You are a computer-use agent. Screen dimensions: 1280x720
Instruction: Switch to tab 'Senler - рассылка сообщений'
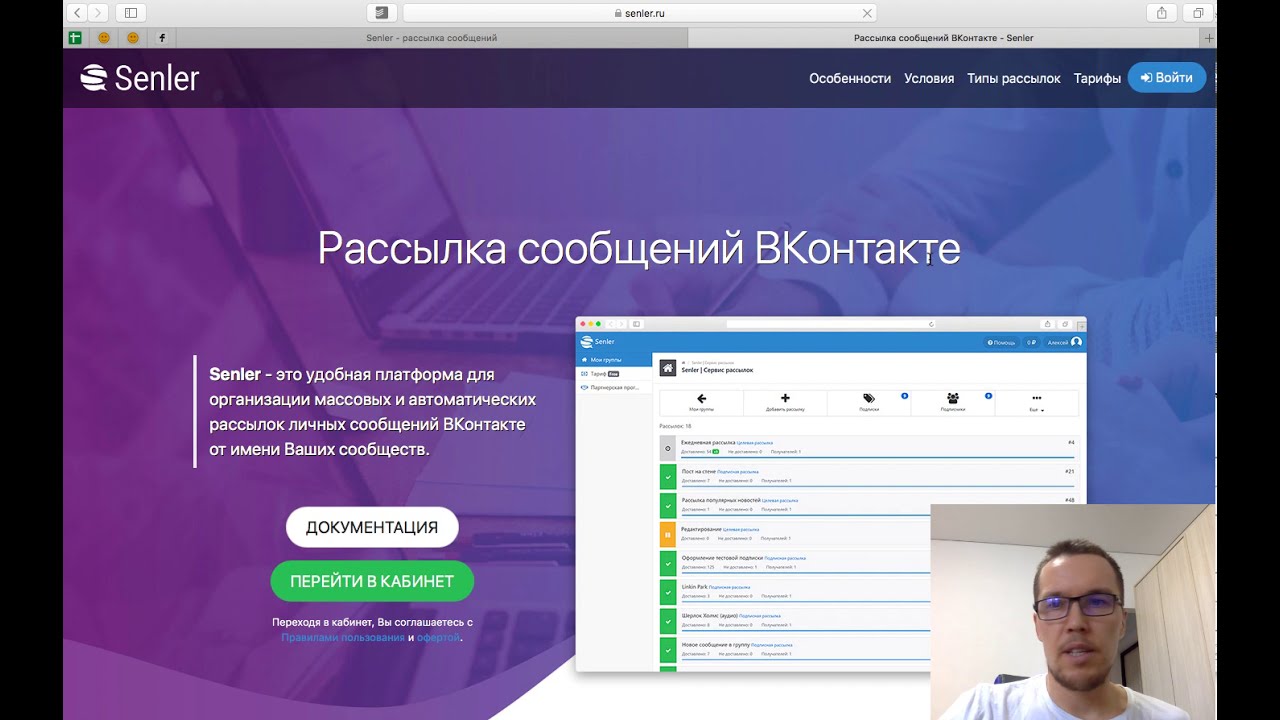[x=431, y=38]
